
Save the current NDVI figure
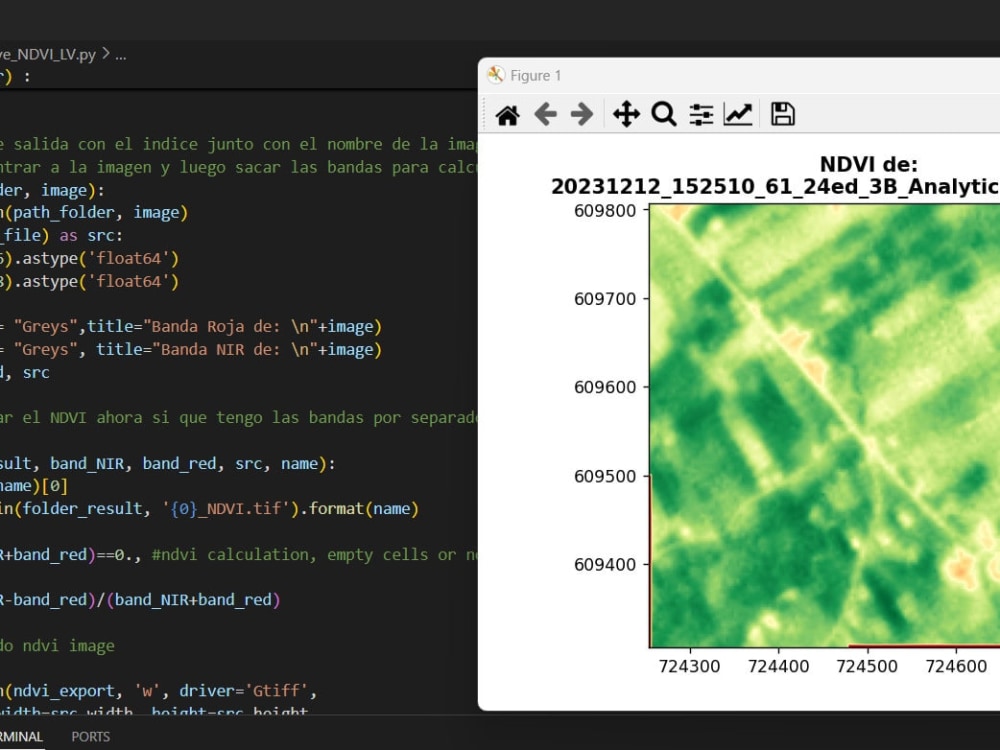point(783,113)
